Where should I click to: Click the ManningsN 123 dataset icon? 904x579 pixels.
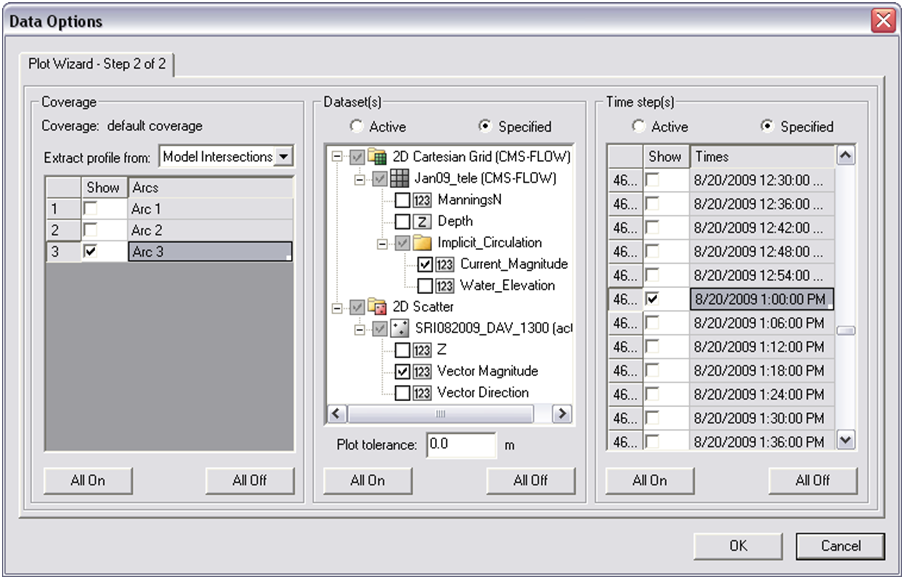tap(422, 200)
